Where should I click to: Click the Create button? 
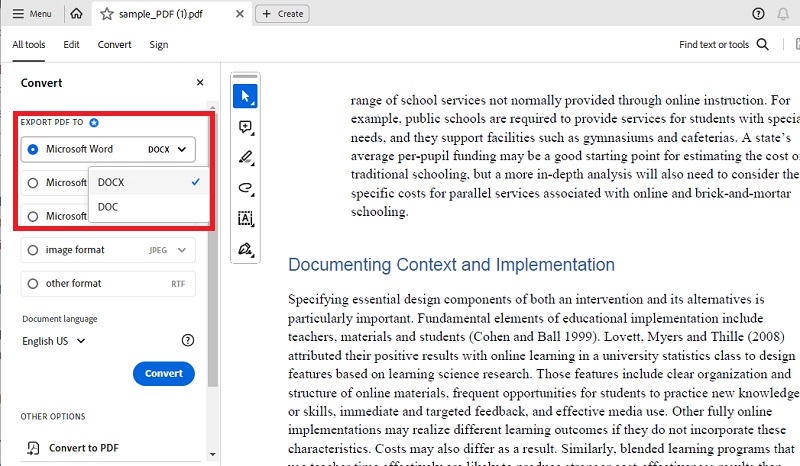(x=282, y=14)
